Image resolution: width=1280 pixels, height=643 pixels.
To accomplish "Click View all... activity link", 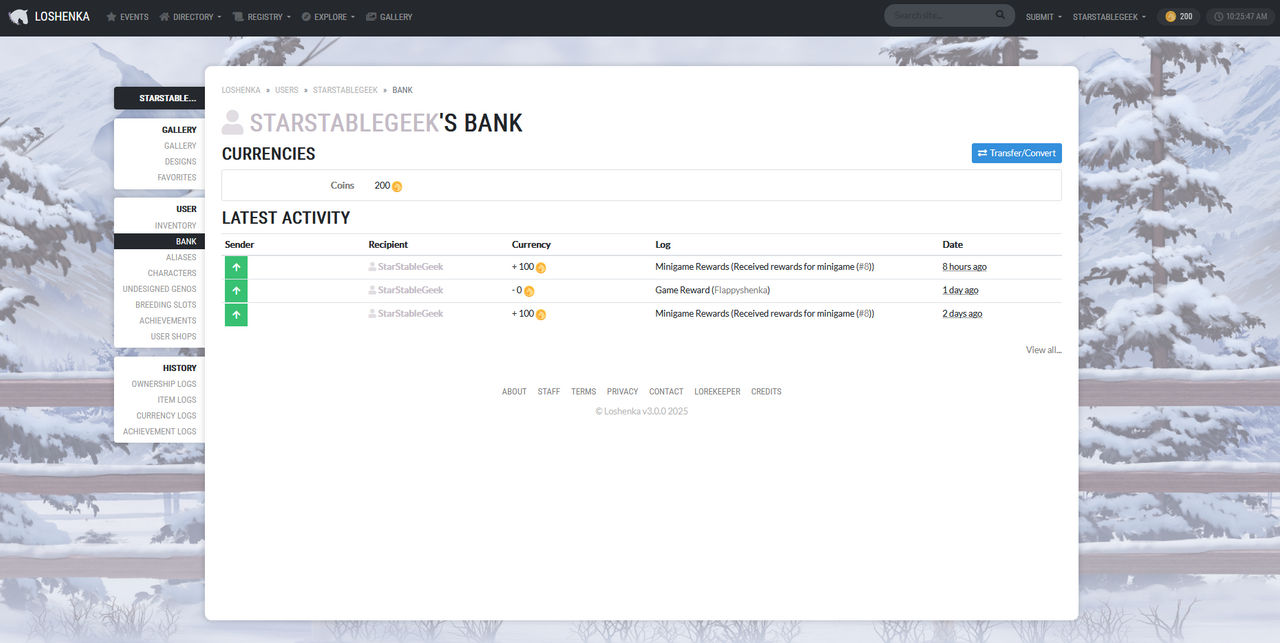I will coord(1044,350).
